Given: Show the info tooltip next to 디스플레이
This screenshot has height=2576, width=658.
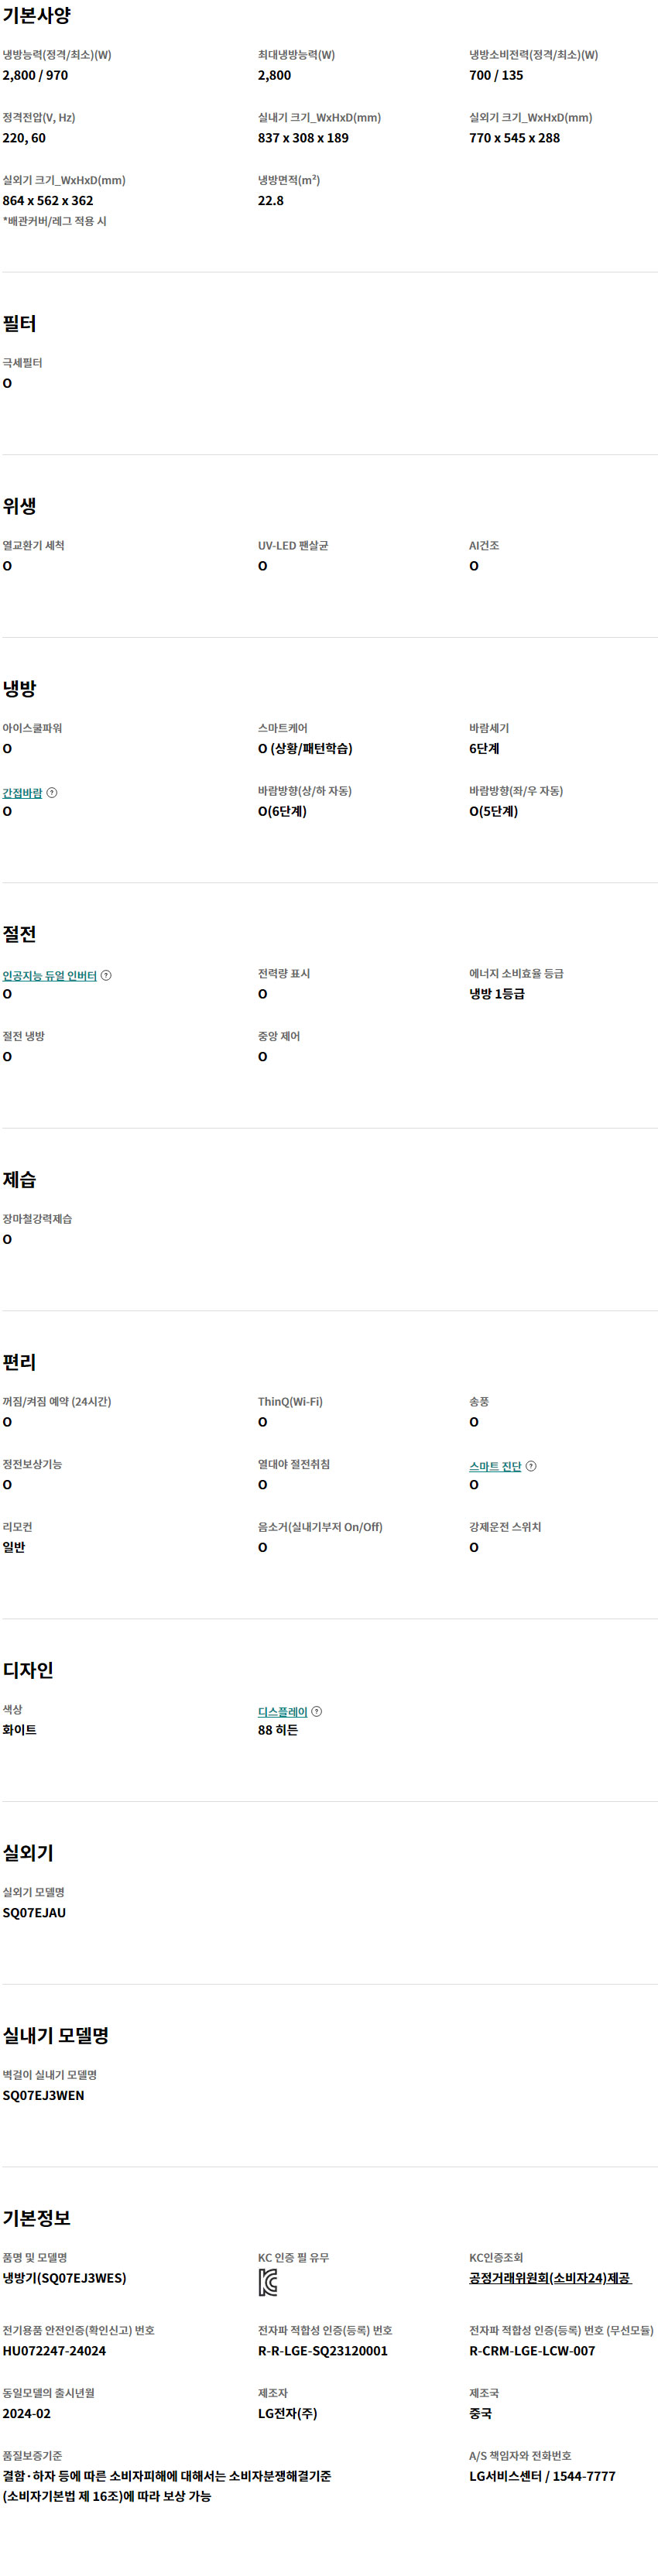Looking at the screenshot, I should 317,1711.
